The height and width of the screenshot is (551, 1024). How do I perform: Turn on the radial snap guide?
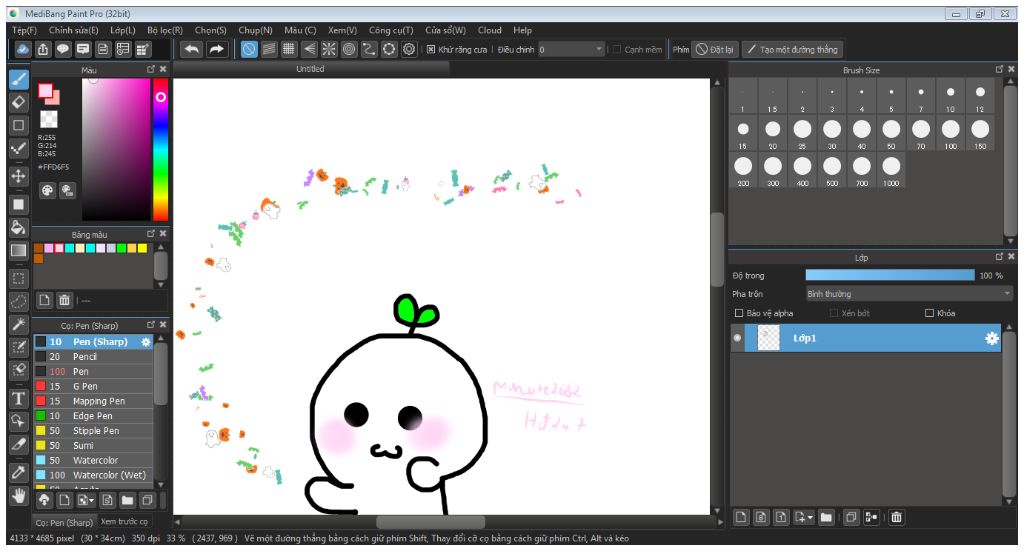tap(329, 49)
